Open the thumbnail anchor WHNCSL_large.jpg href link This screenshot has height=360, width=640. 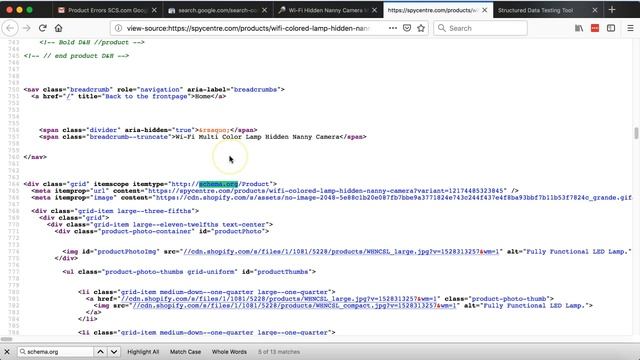[280, 299]
